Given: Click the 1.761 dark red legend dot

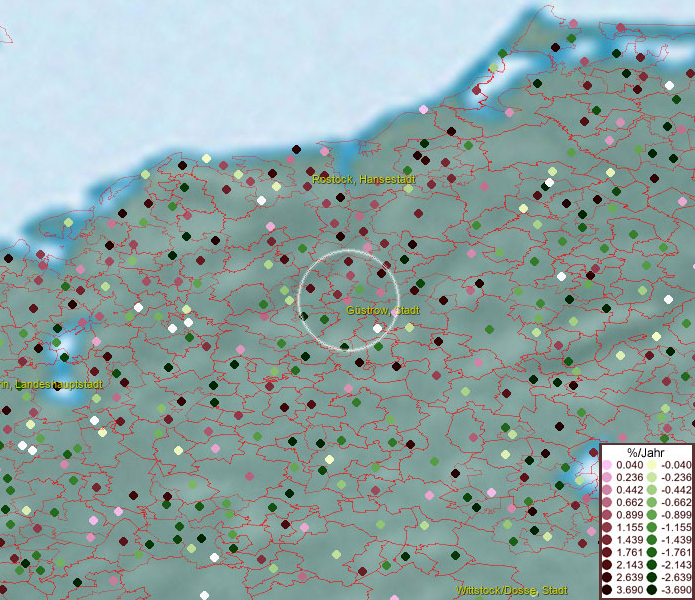Looking at the screenshot, I should pos(607,553).
